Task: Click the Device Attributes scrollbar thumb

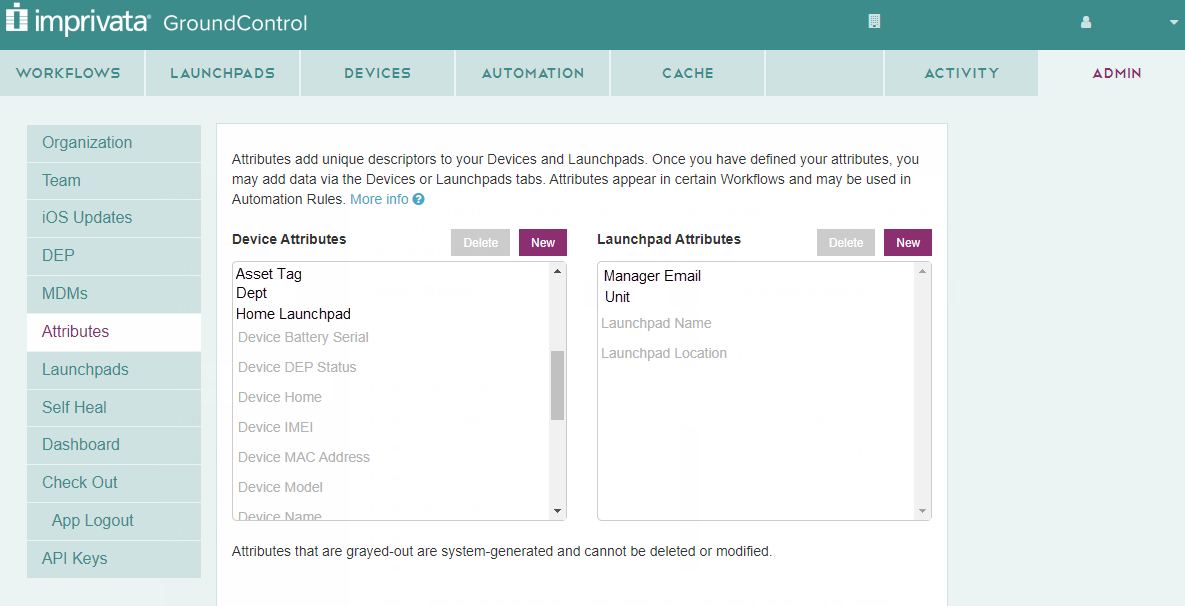Action: 557,385
